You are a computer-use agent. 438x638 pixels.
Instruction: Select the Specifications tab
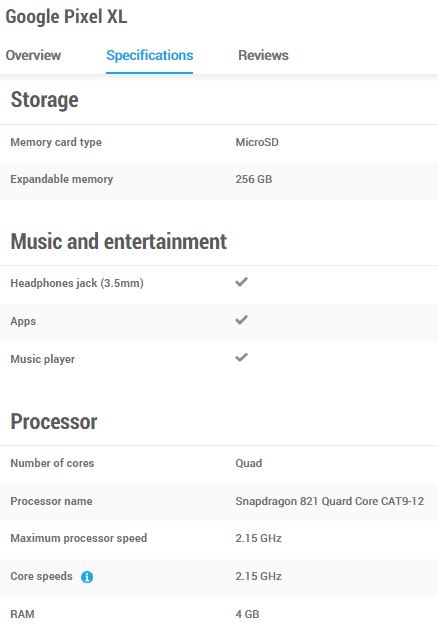click(150, 55)
